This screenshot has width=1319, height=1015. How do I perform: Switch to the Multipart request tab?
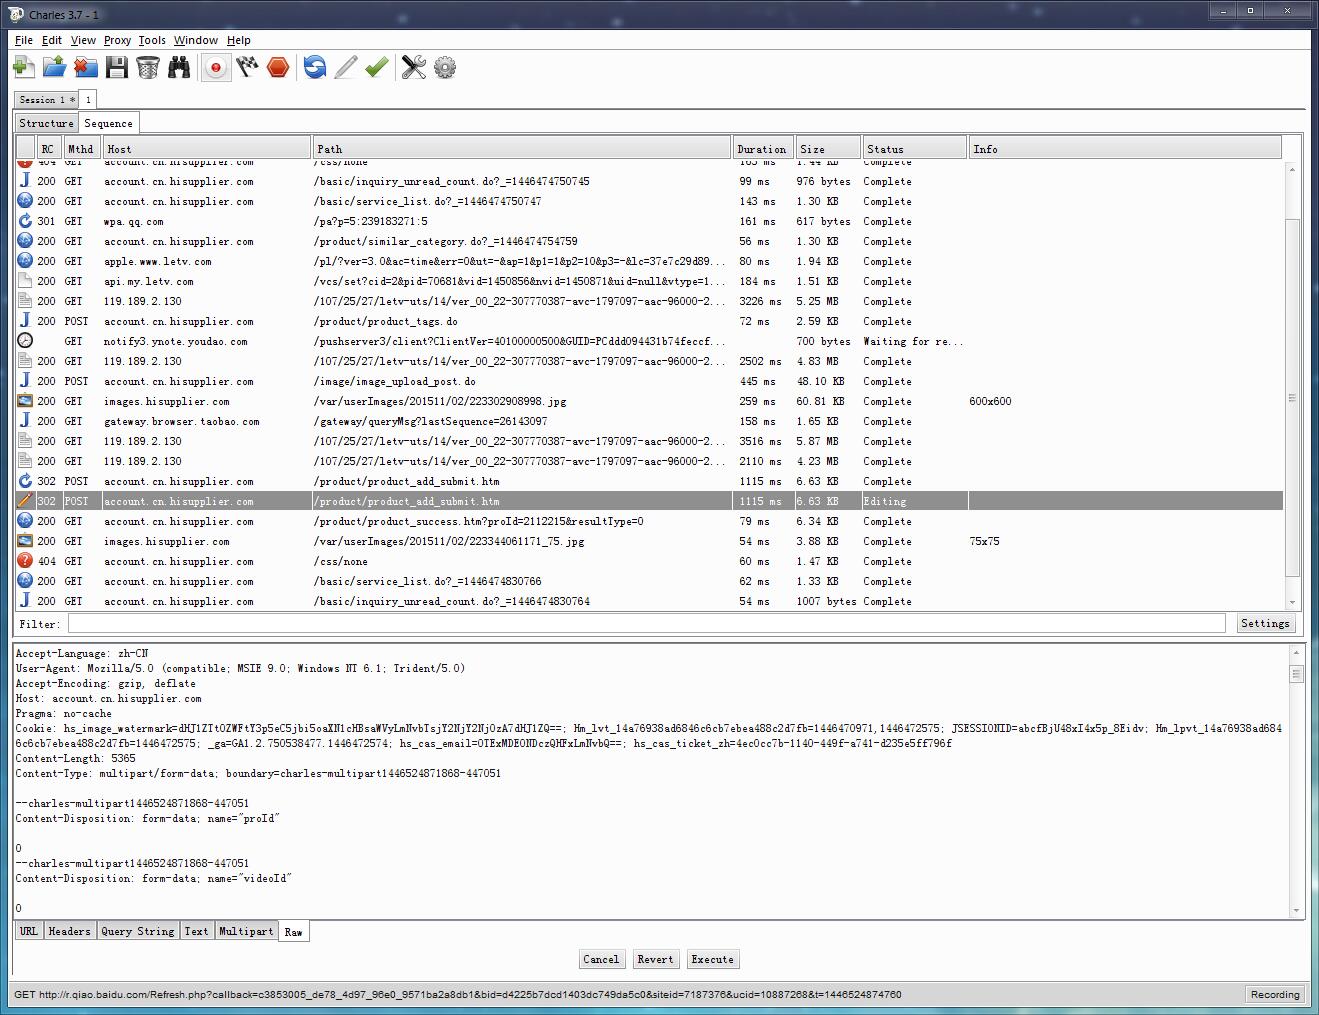246,931
